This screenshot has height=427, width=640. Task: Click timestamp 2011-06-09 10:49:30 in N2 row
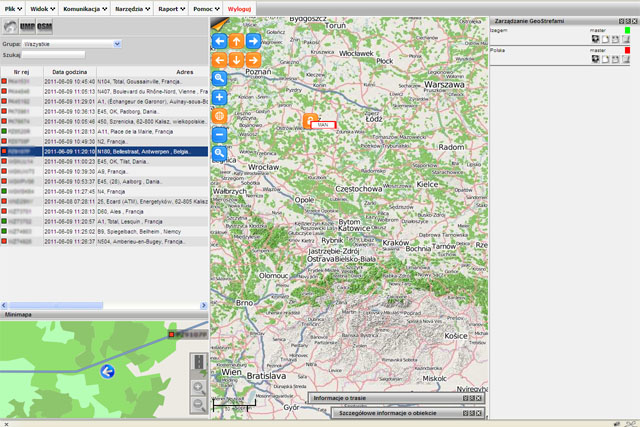69,142
